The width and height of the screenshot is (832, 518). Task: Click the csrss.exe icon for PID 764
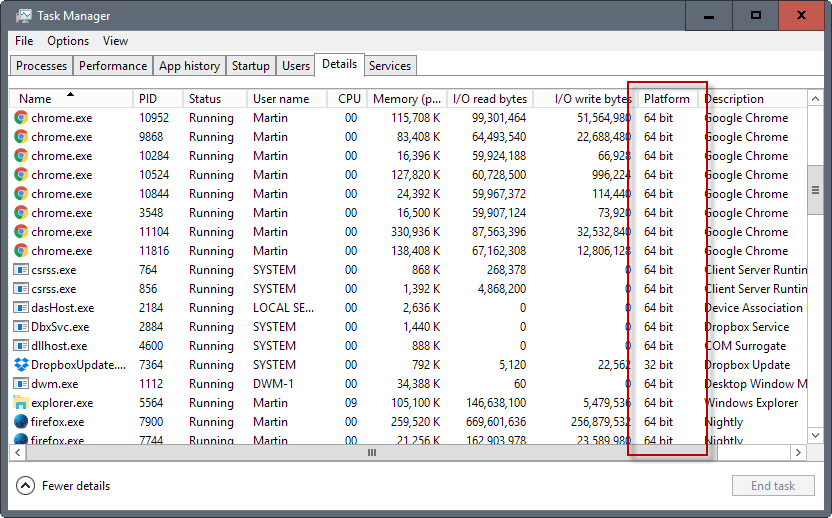click(21, 270)
